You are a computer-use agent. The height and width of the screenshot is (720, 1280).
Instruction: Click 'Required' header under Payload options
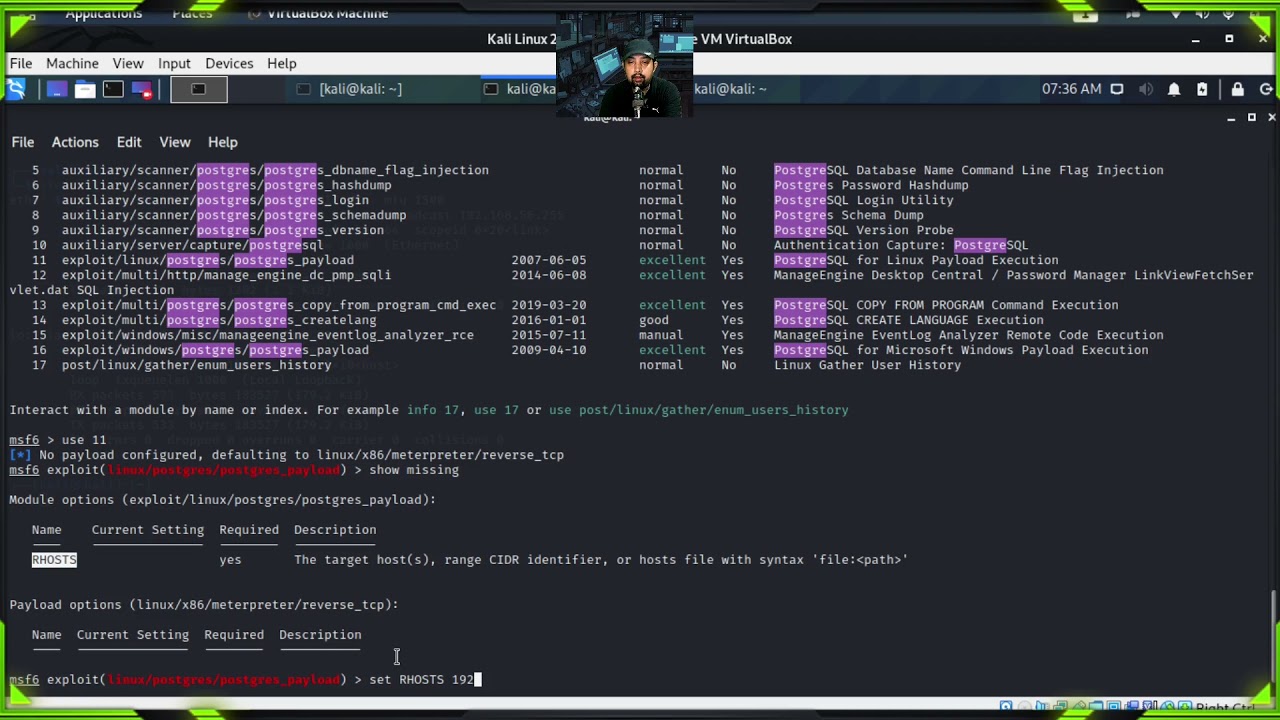[x=234, y=635]
